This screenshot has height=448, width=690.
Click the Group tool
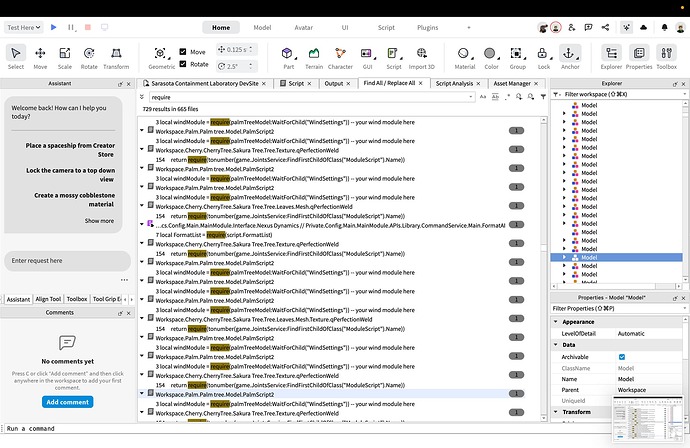click(518, 58)
